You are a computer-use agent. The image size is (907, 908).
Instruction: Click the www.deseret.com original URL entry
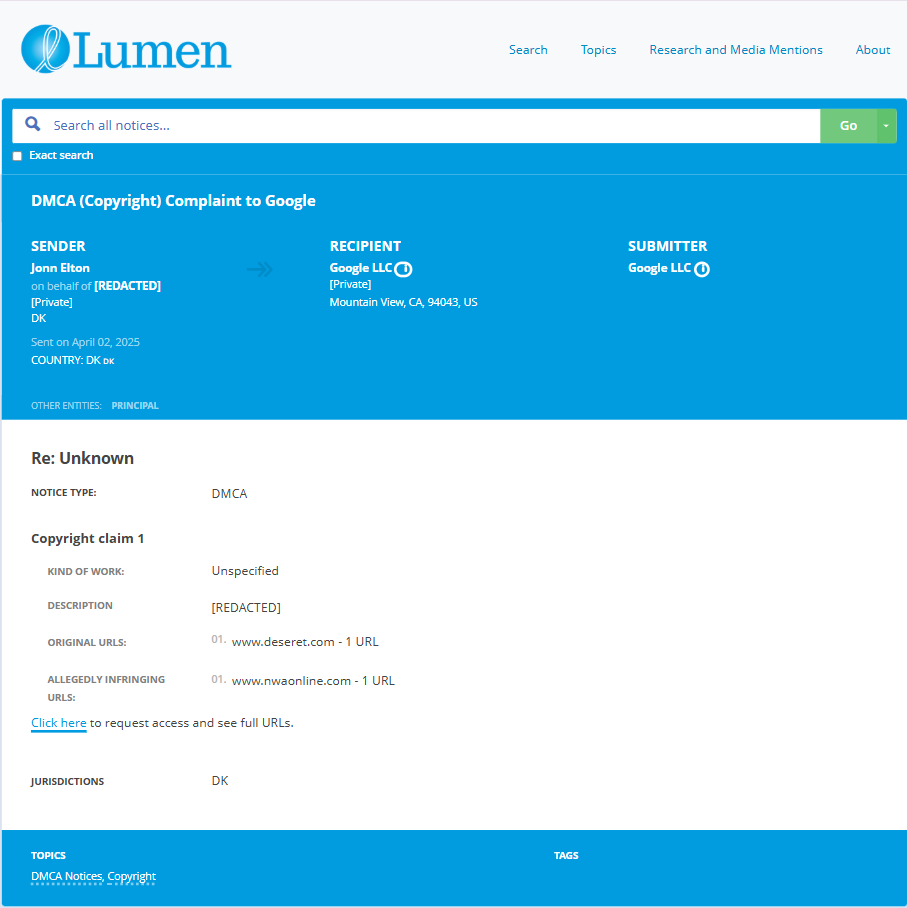pos(305,642)
